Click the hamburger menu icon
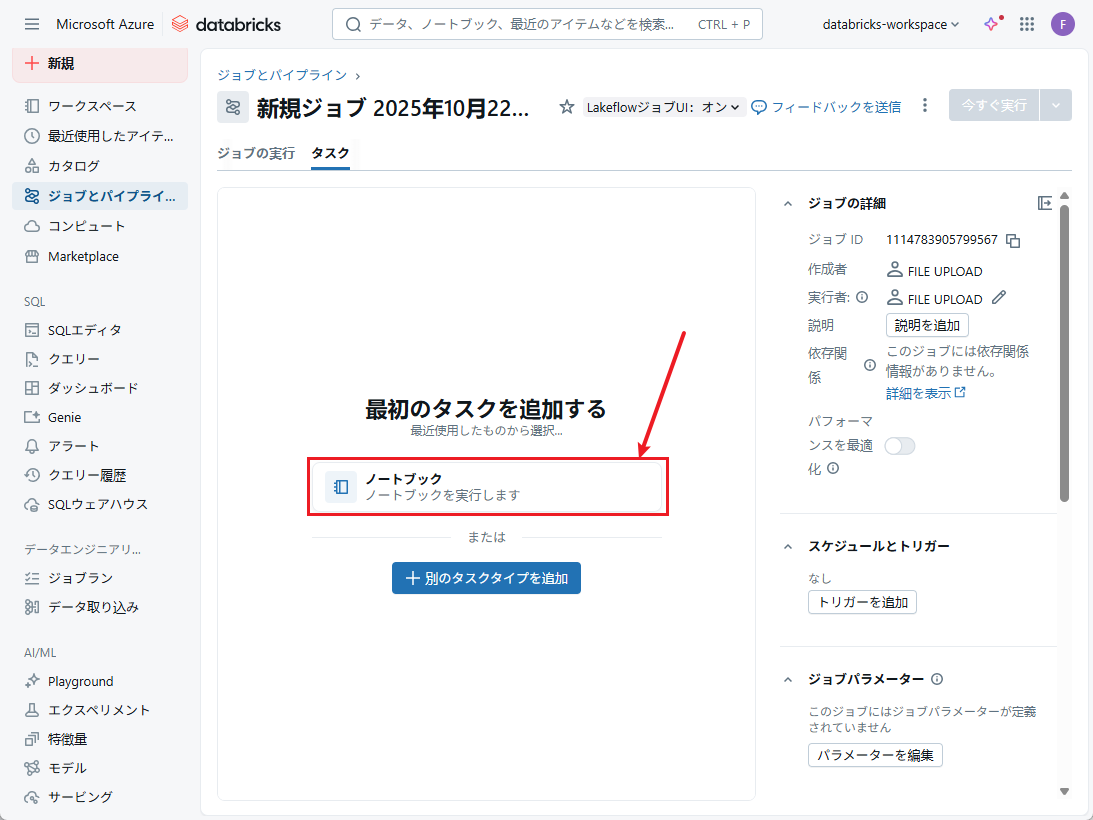Image resolution: width=1093 pixels, height=820 pixels. click(x=32, y=24)
